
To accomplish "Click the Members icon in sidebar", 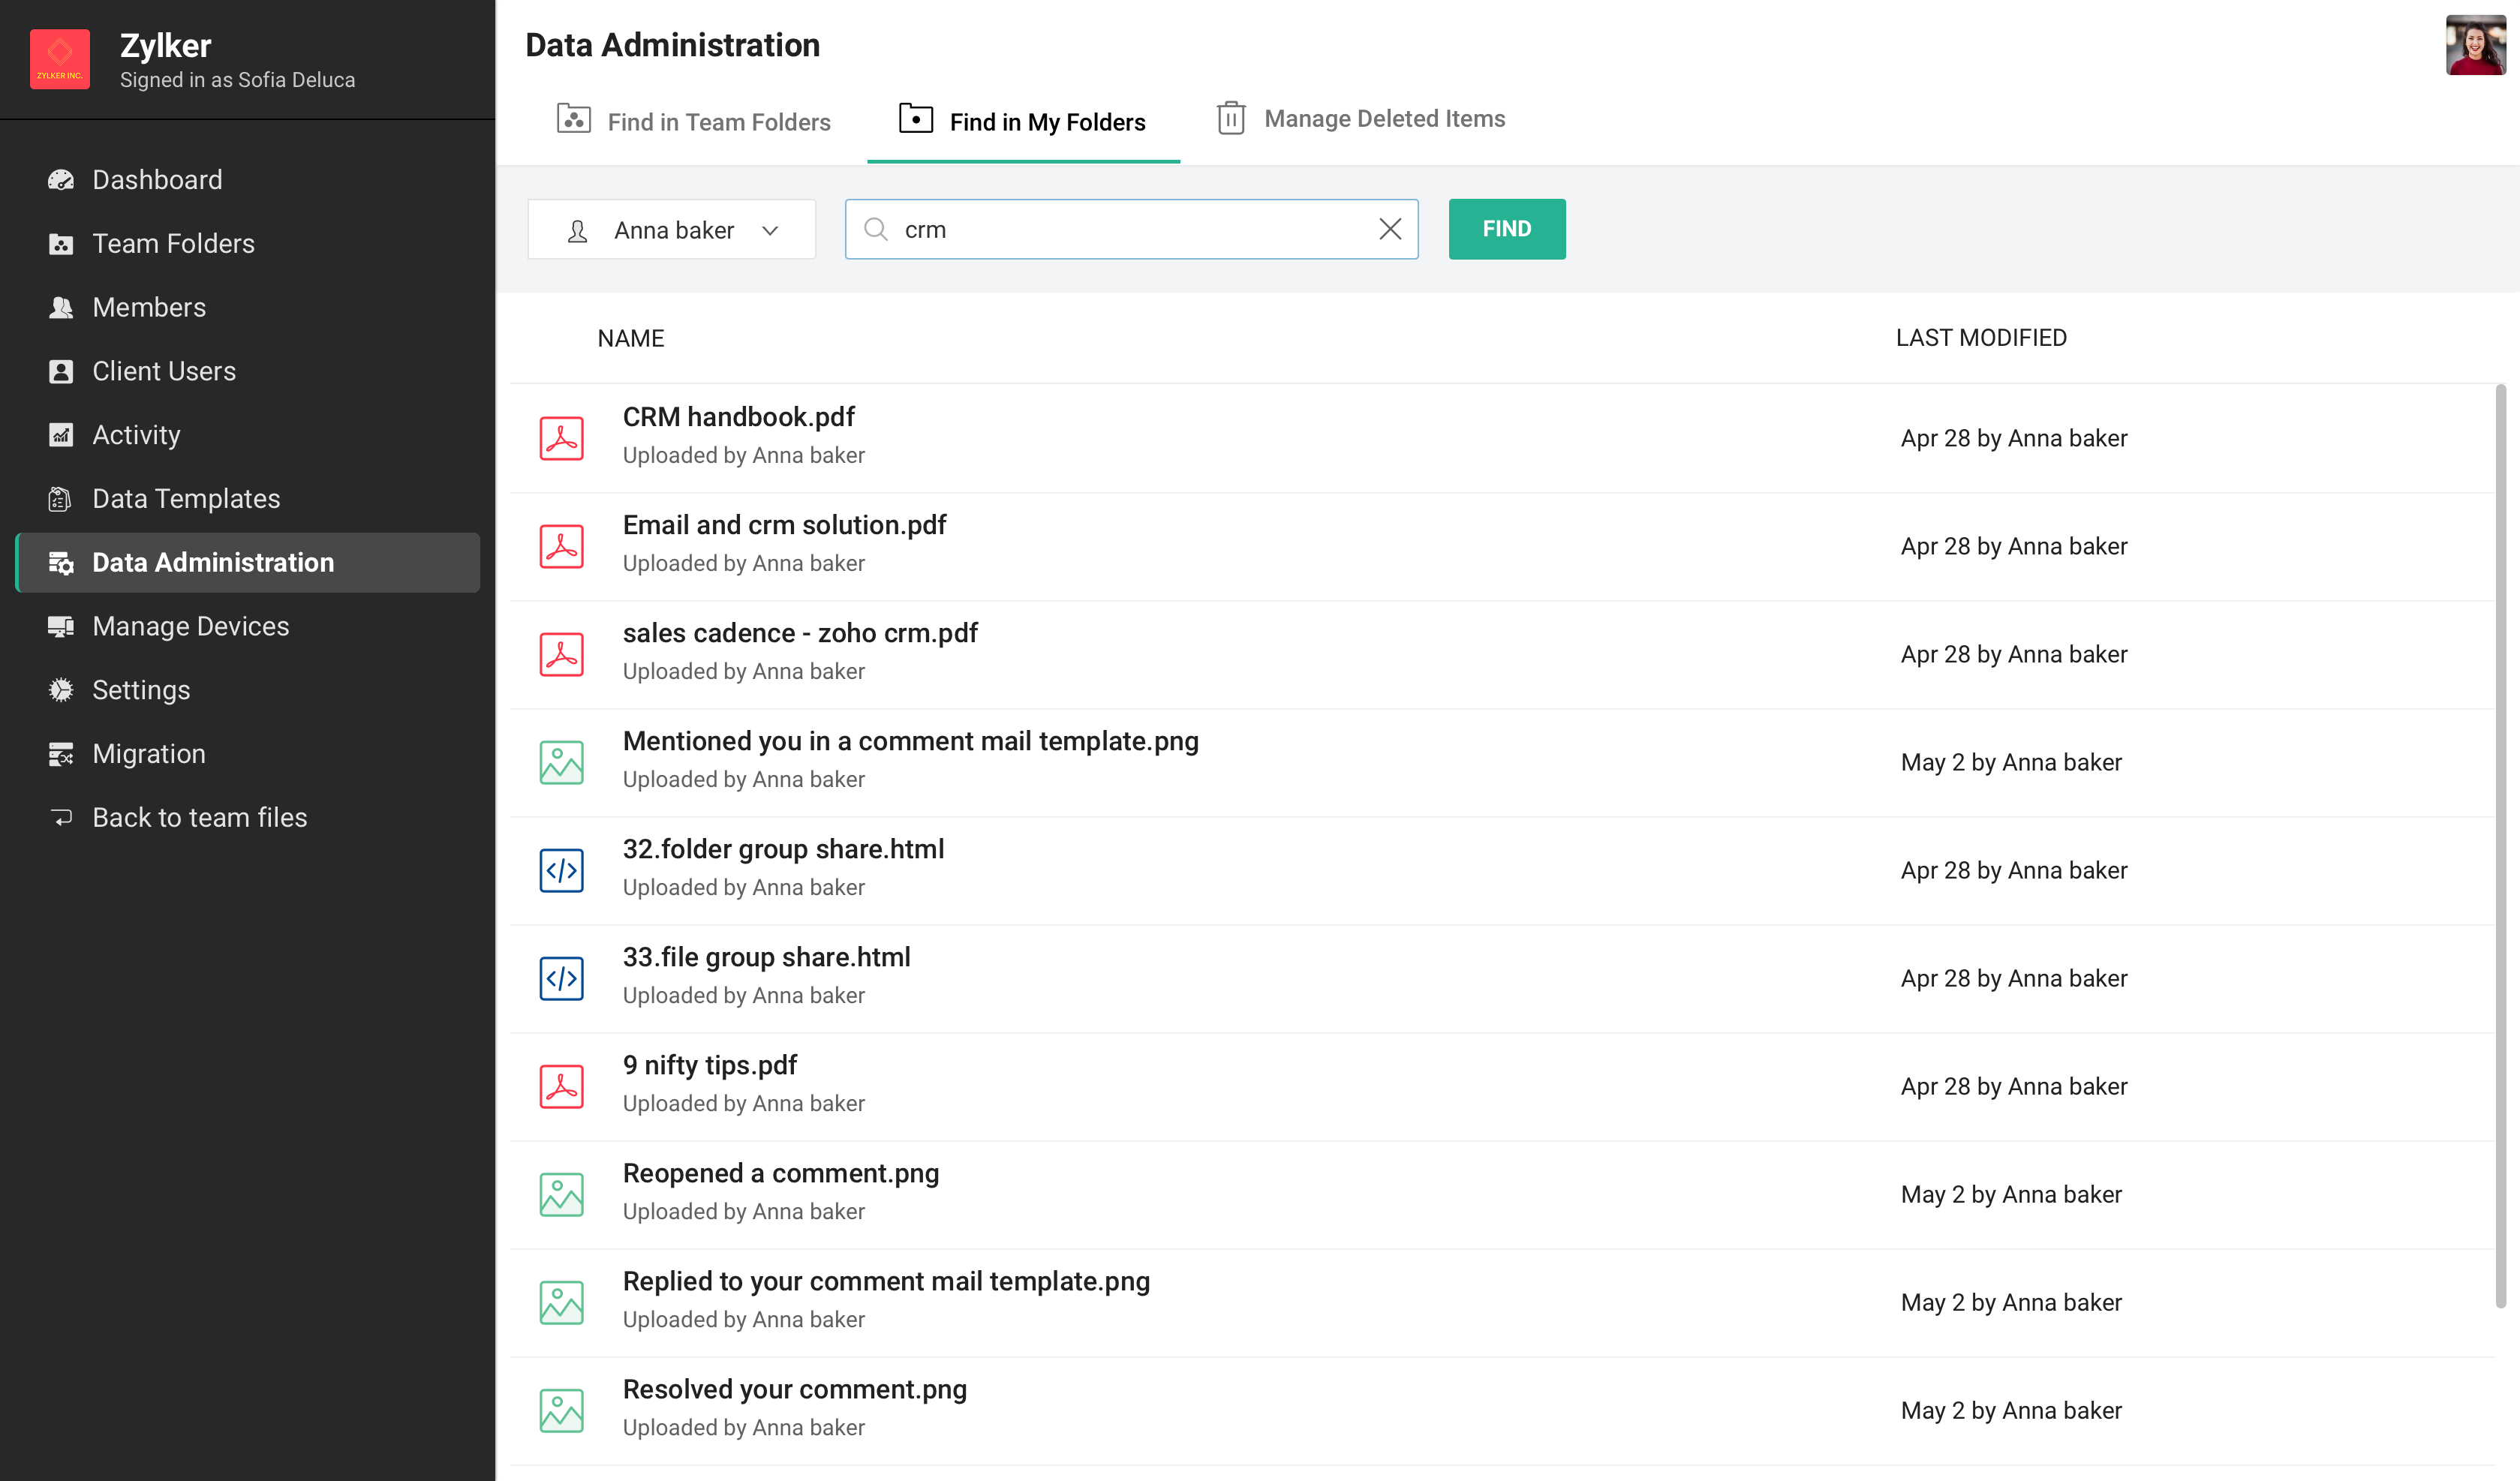I will (x=61, y=307).
